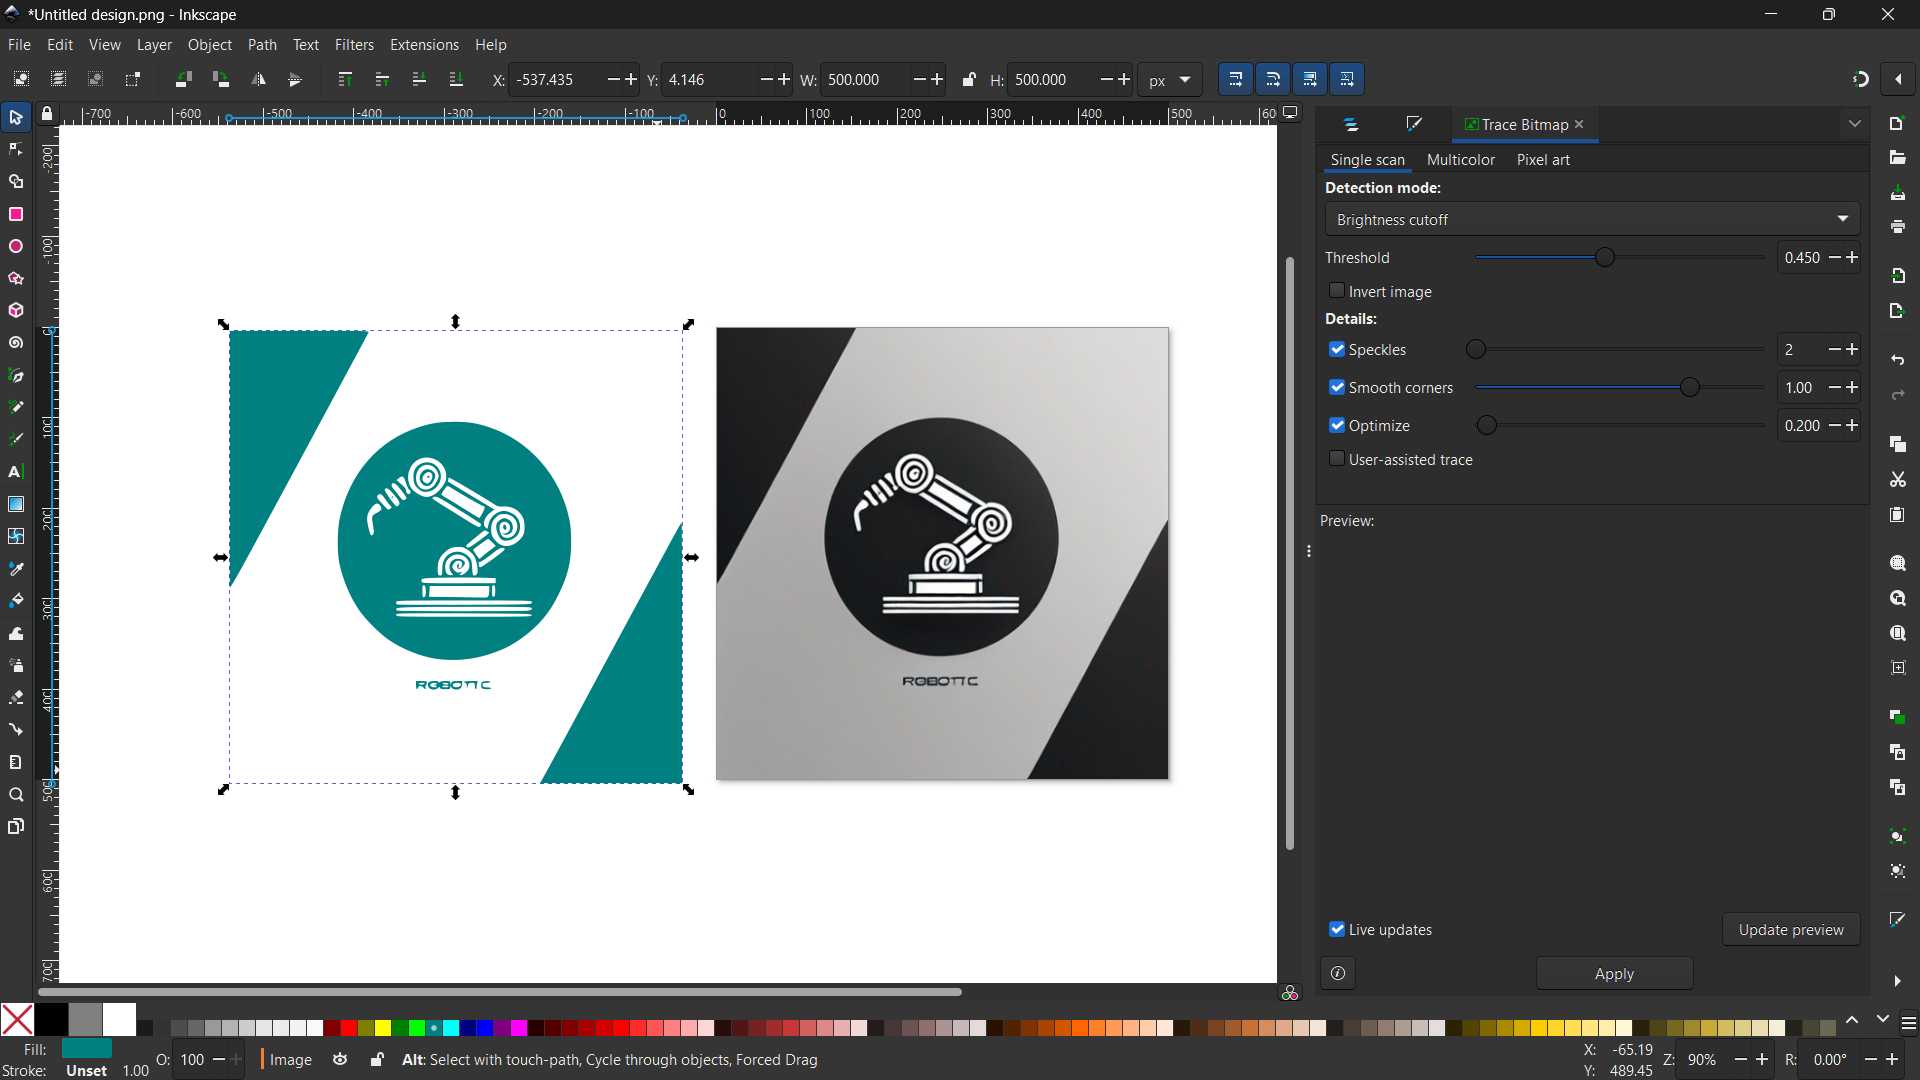Click the Threshold slider handle

(x=1605, y=258)
